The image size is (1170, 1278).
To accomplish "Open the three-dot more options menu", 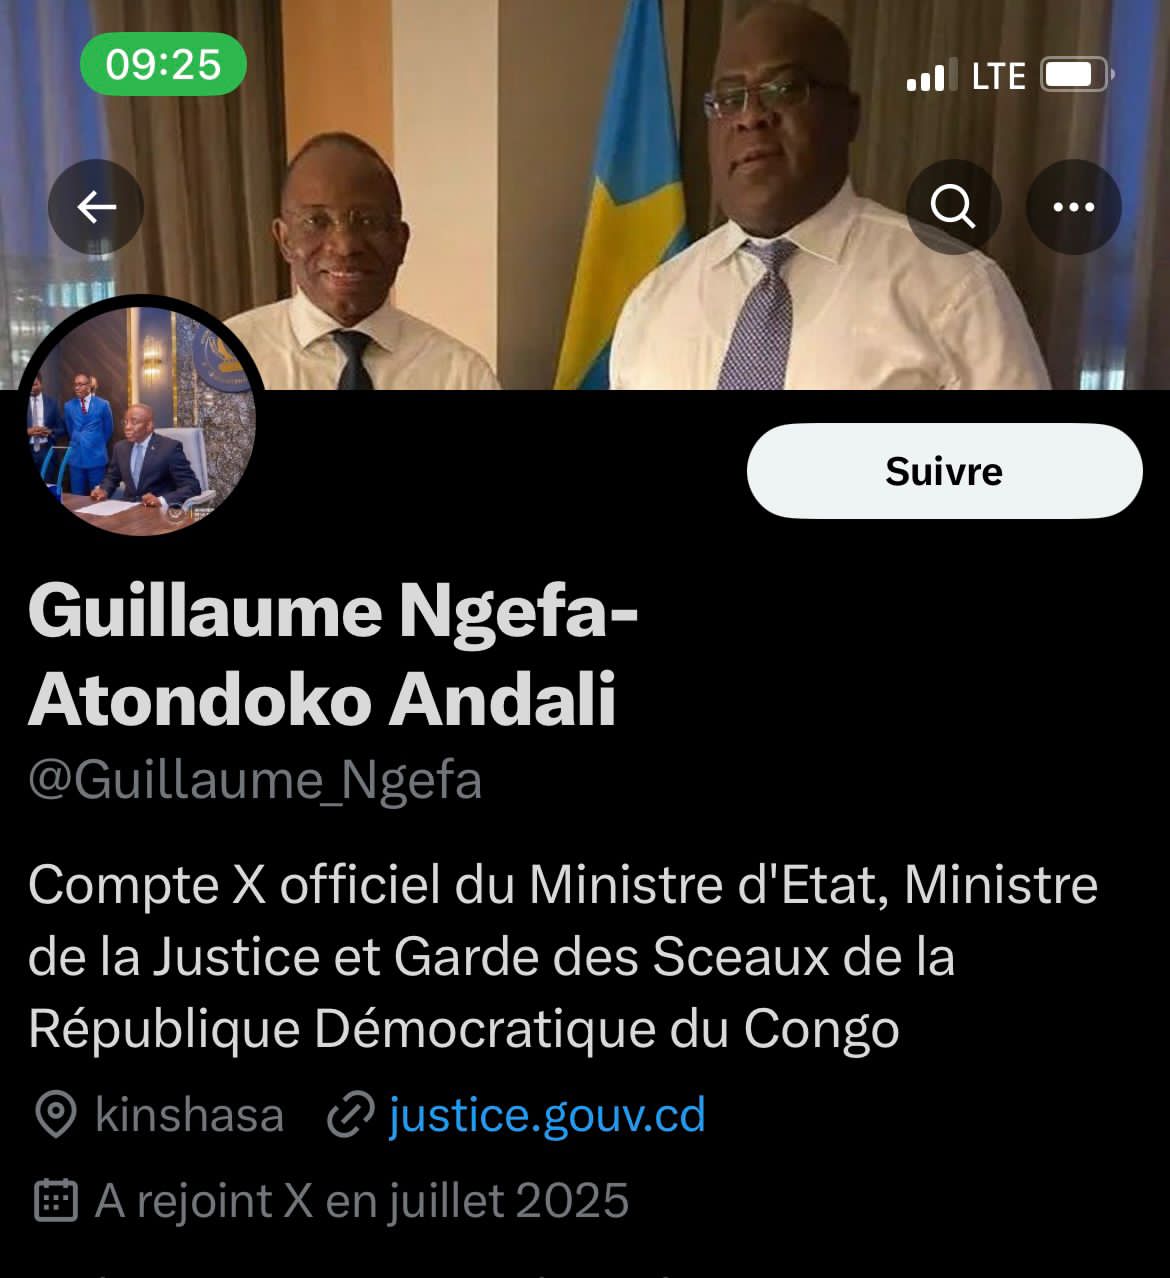I will point(1074,207).
